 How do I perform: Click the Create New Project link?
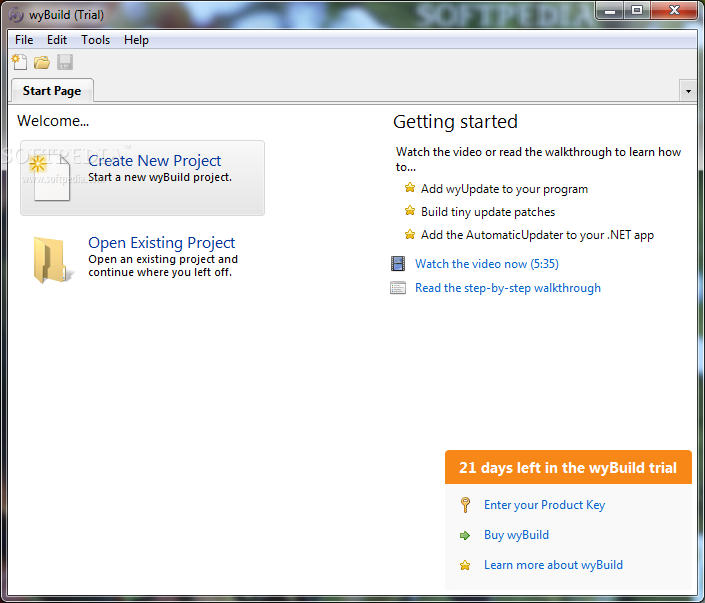[155, 161]
